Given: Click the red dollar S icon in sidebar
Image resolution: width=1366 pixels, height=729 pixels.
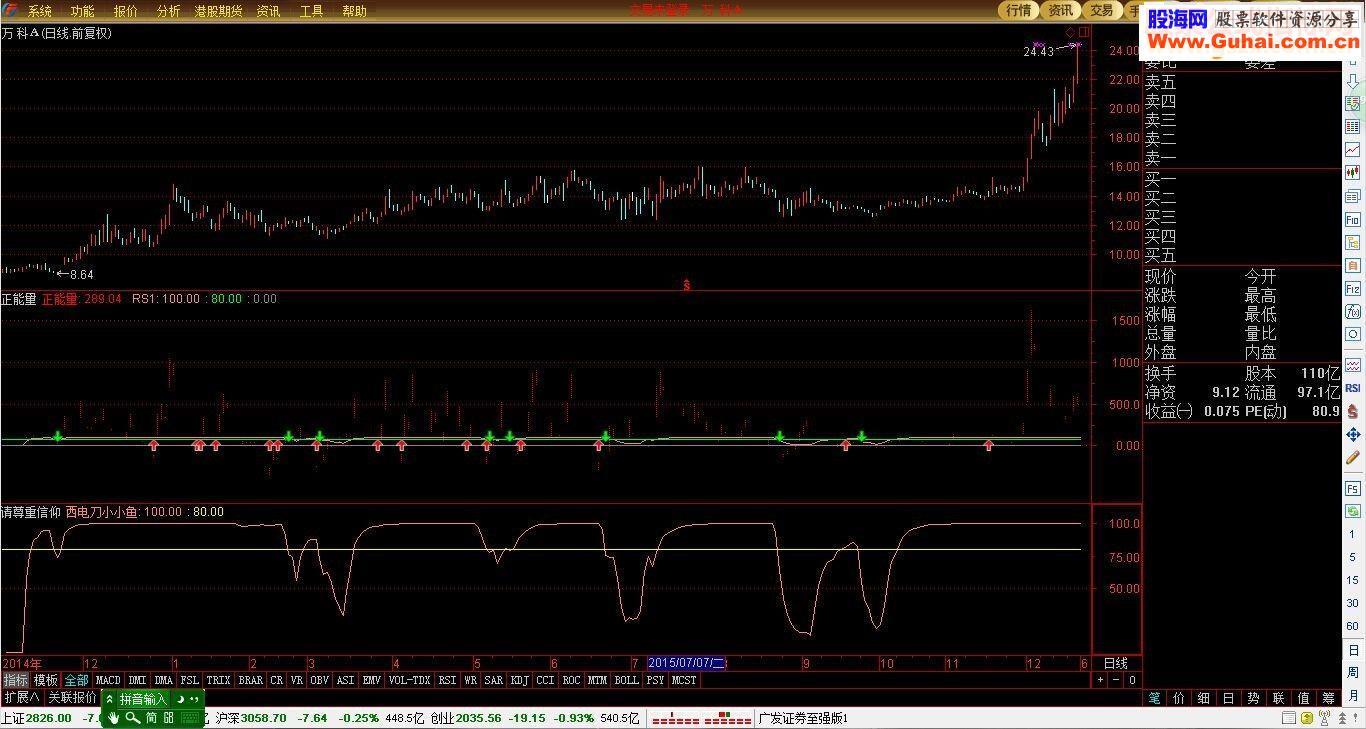Looking at the screenshot, I should pyautogui.click(x=1352, y=410).
